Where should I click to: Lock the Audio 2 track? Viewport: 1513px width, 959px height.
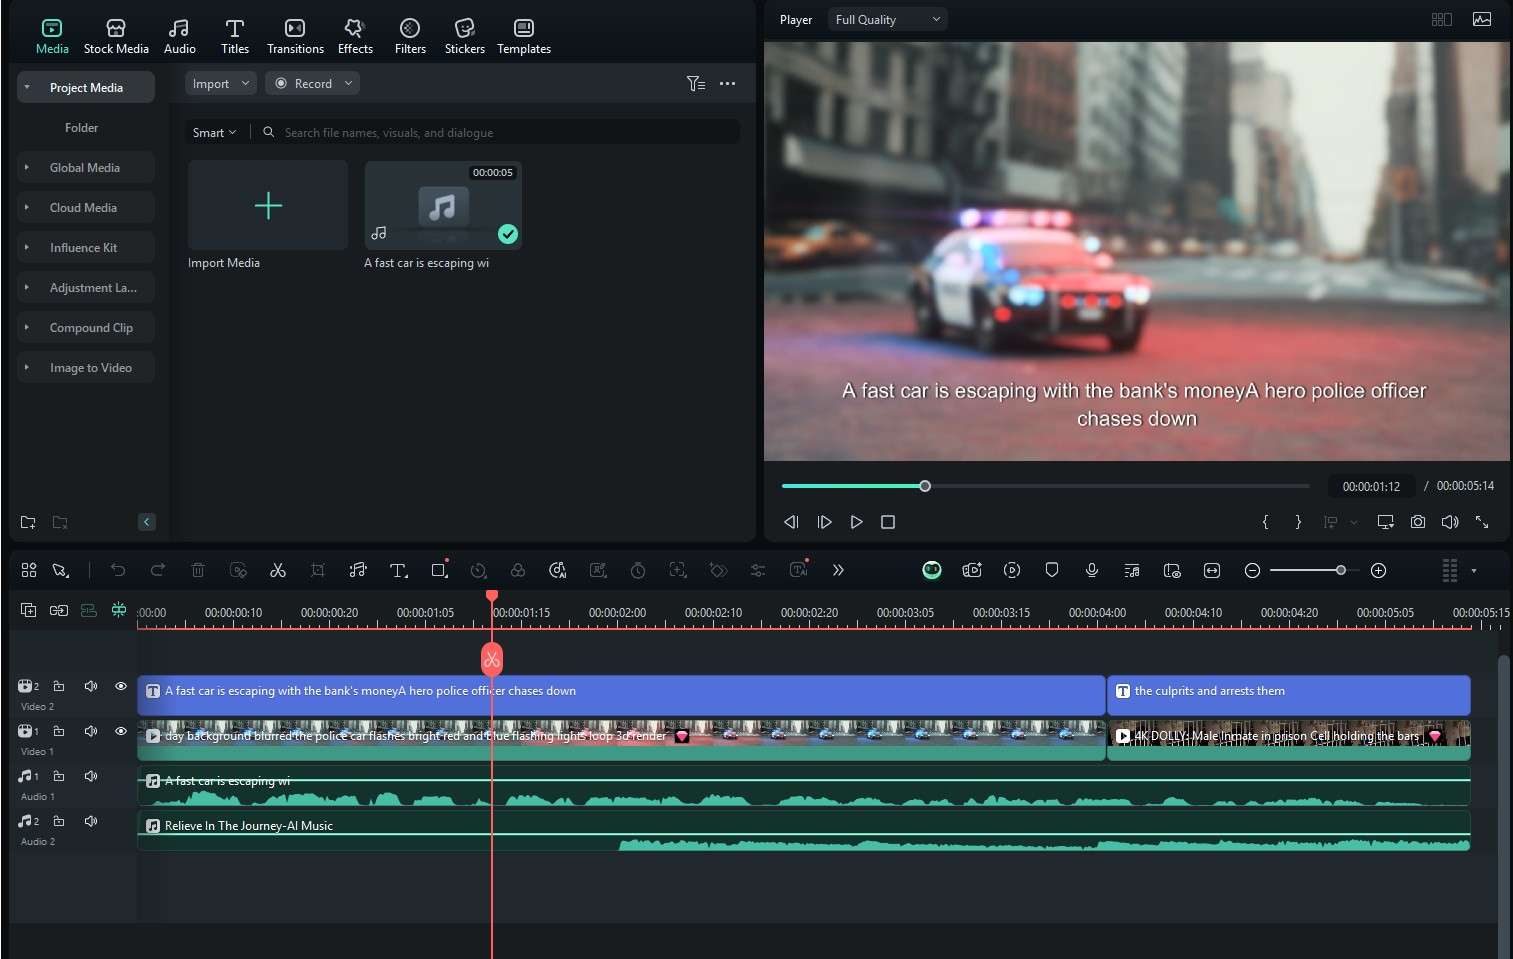coord(59,821)
